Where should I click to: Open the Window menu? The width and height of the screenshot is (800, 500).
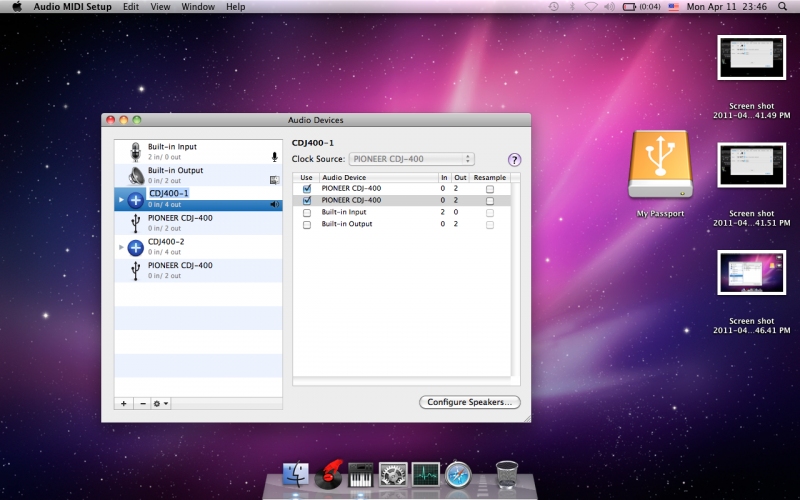[x=197, y=6]
